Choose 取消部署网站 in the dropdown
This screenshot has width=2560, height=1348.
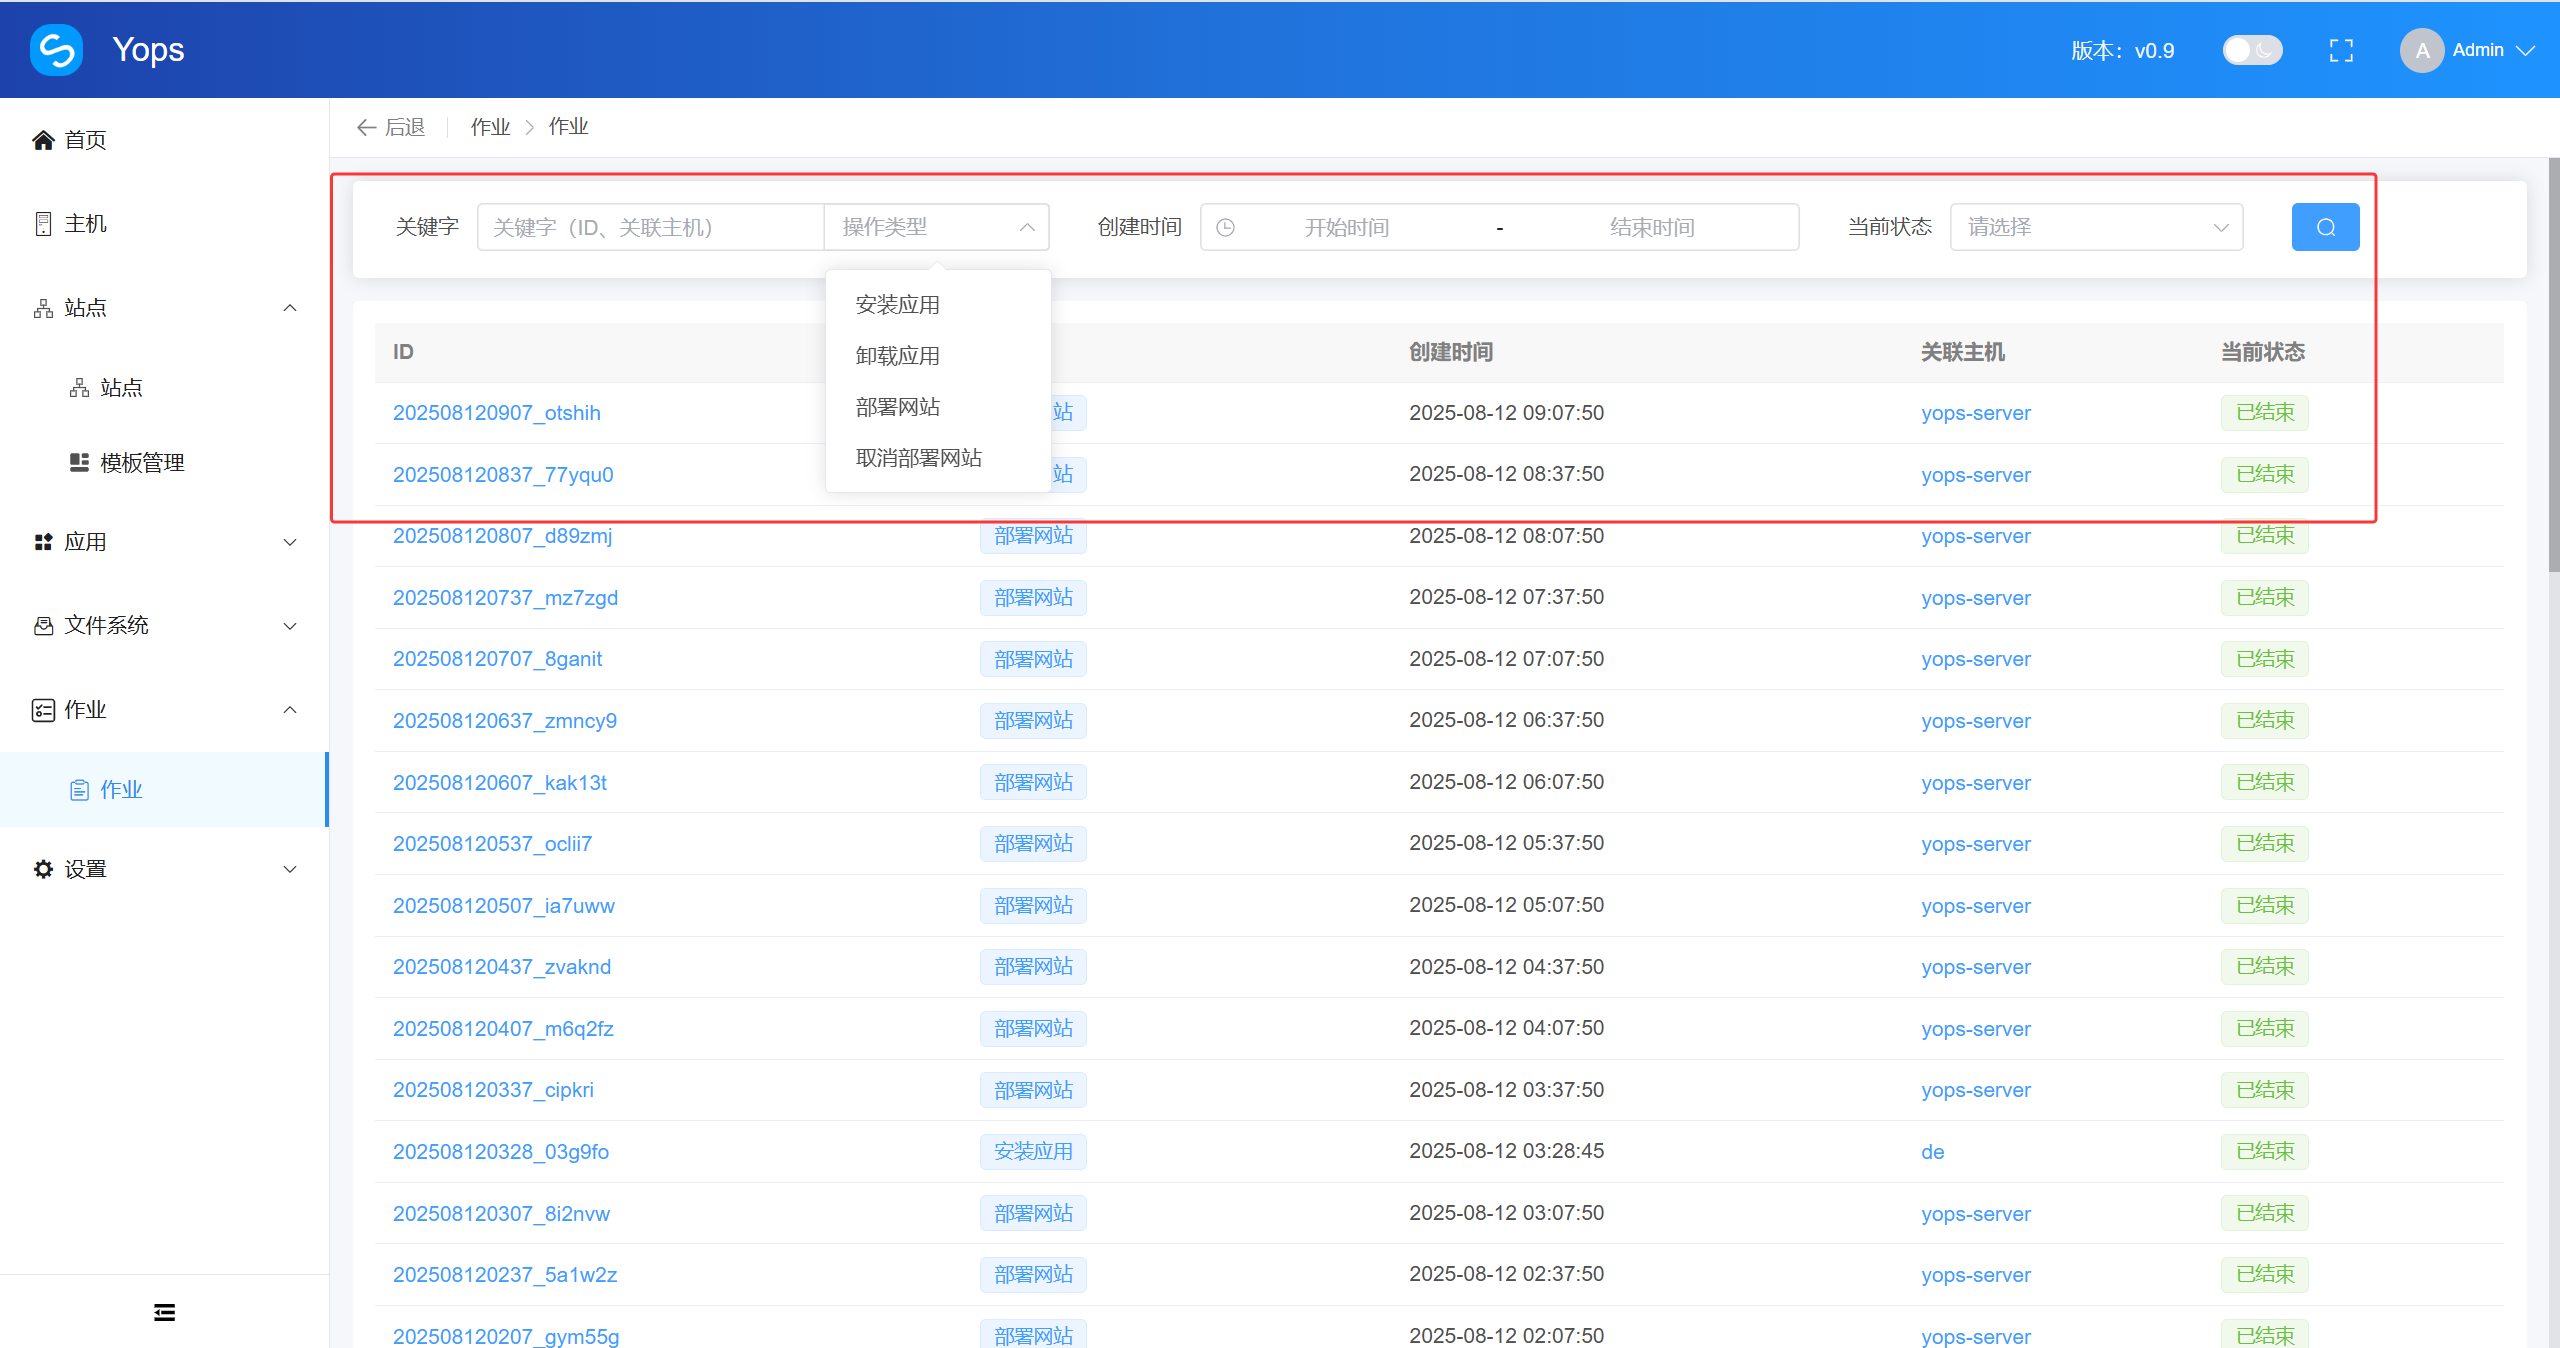[918, 458]
